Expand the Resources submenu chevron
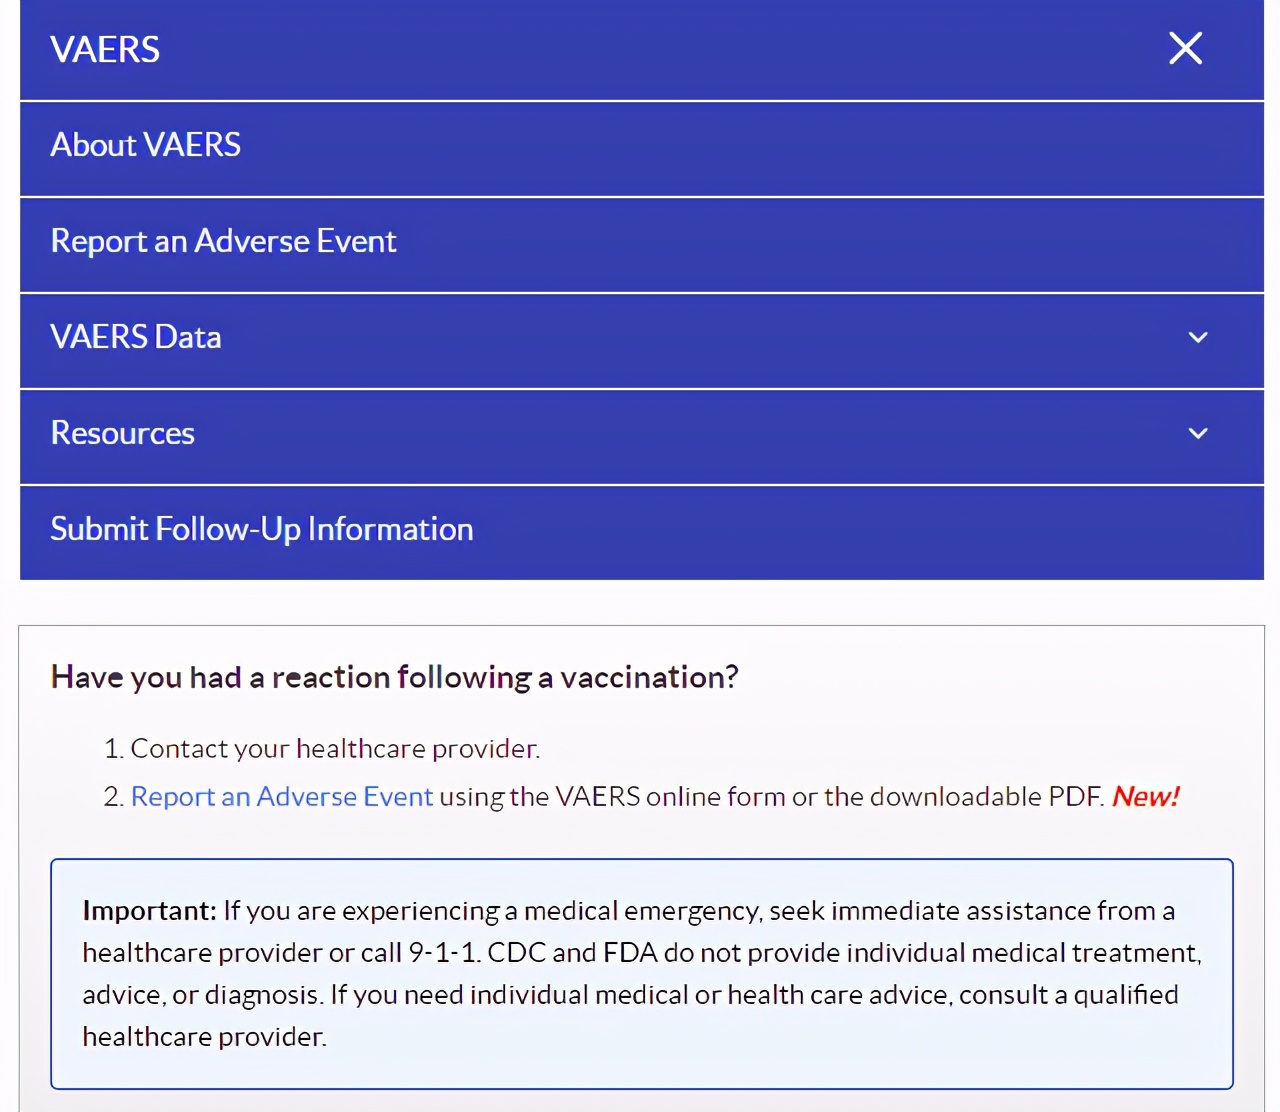 (x=1198, y=434)
